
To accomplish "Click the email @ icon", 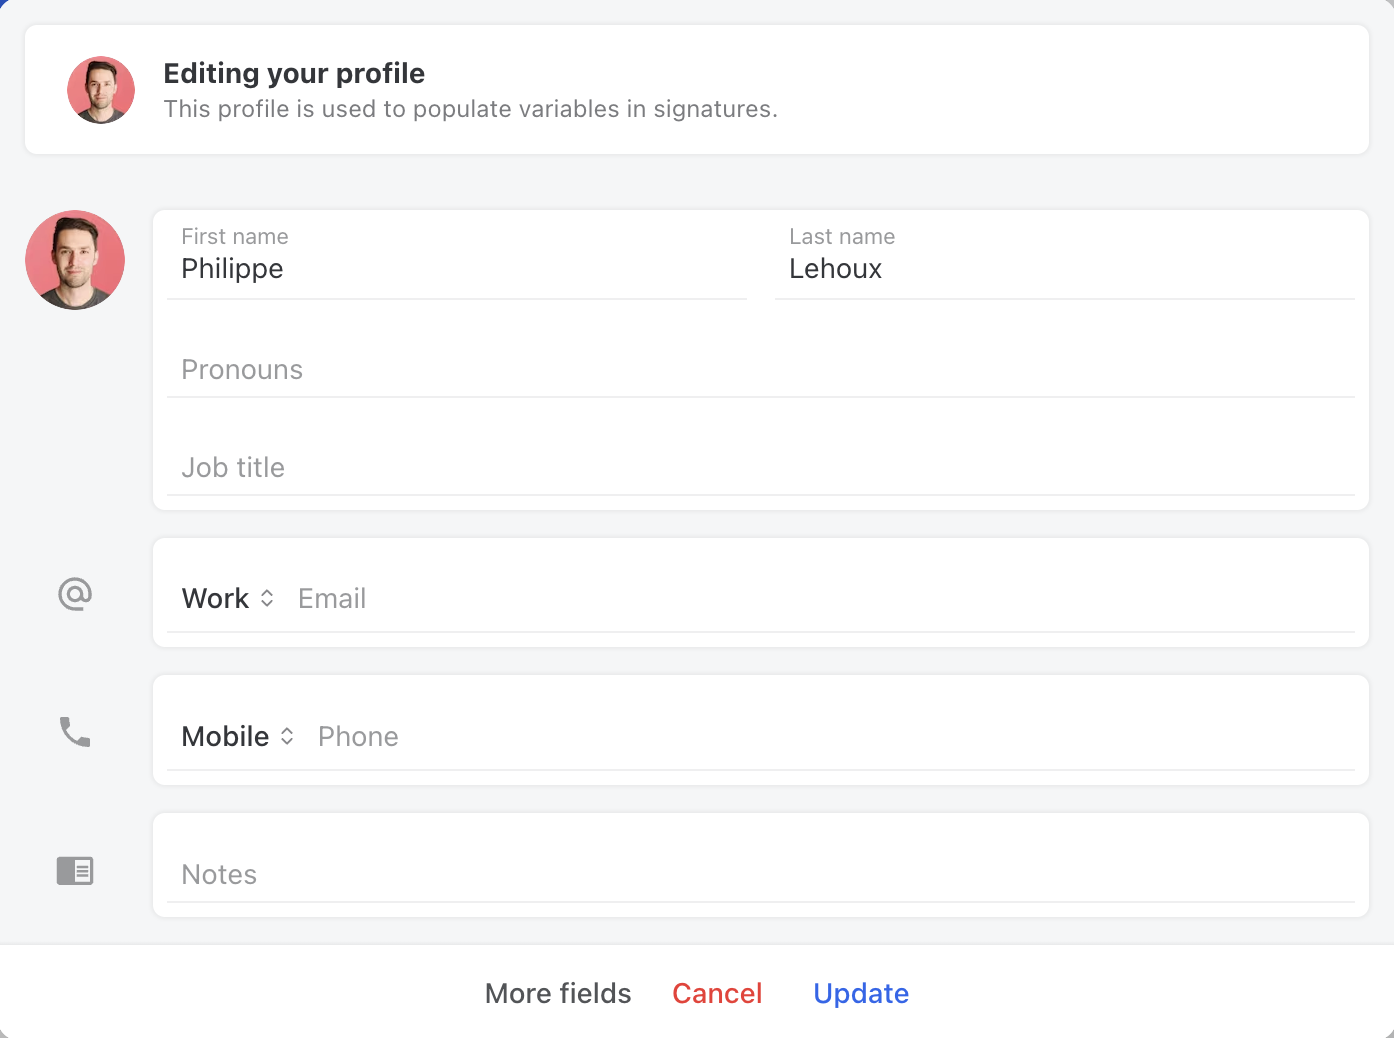I will click(x=75, y=593).
